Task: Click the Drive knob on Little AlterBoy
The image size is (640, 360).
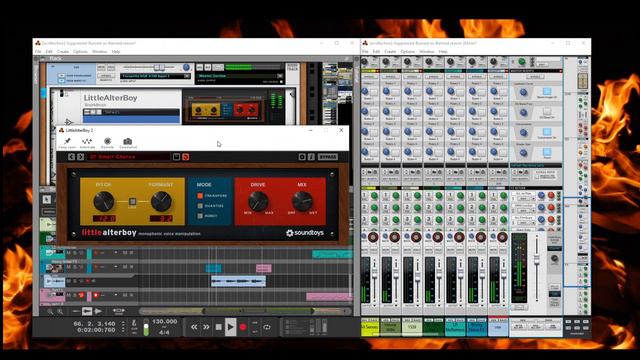Action: coord(258,201)
